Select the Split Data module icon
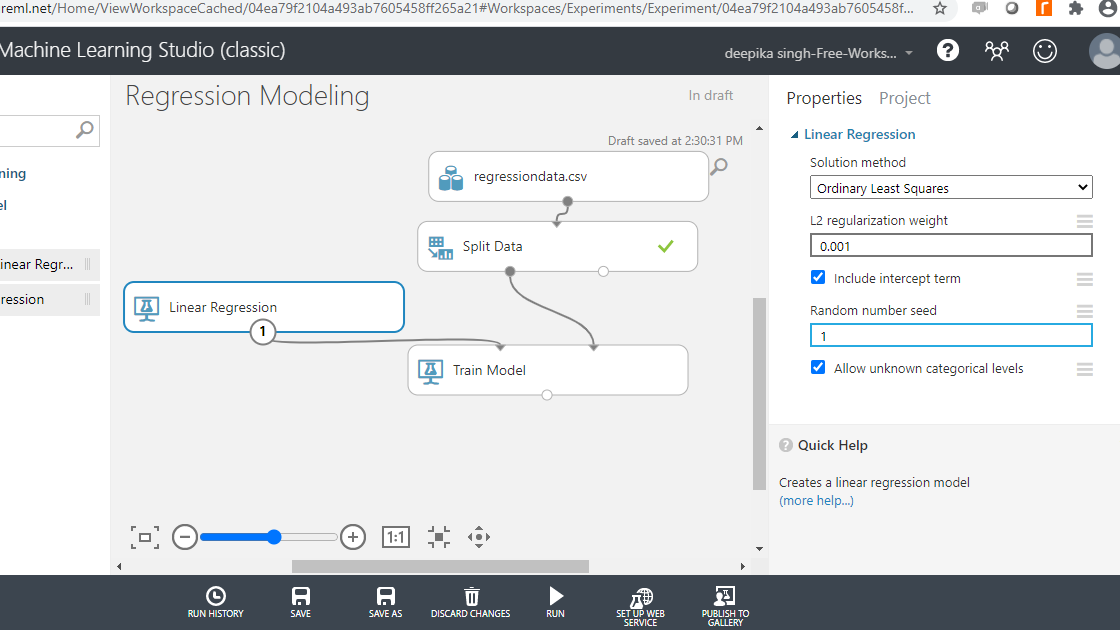 [x=440, y=247]
